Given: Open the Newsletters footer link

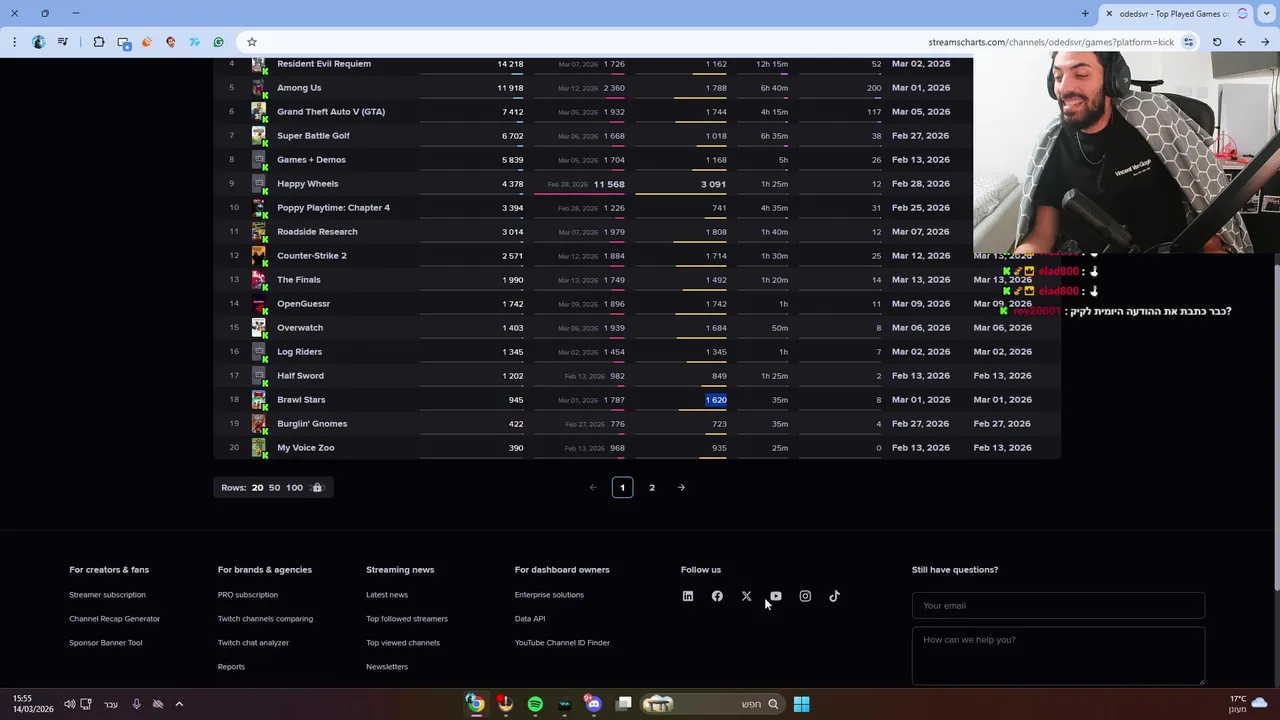Looking at the screenshot, I should (387, 667).
